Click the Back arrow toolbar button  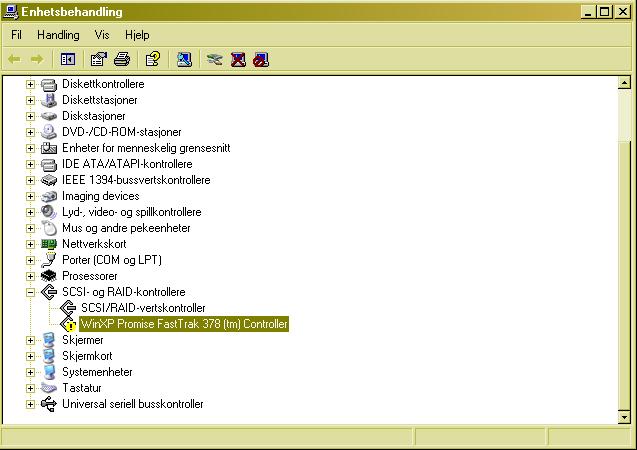click(x=15, y=60)
